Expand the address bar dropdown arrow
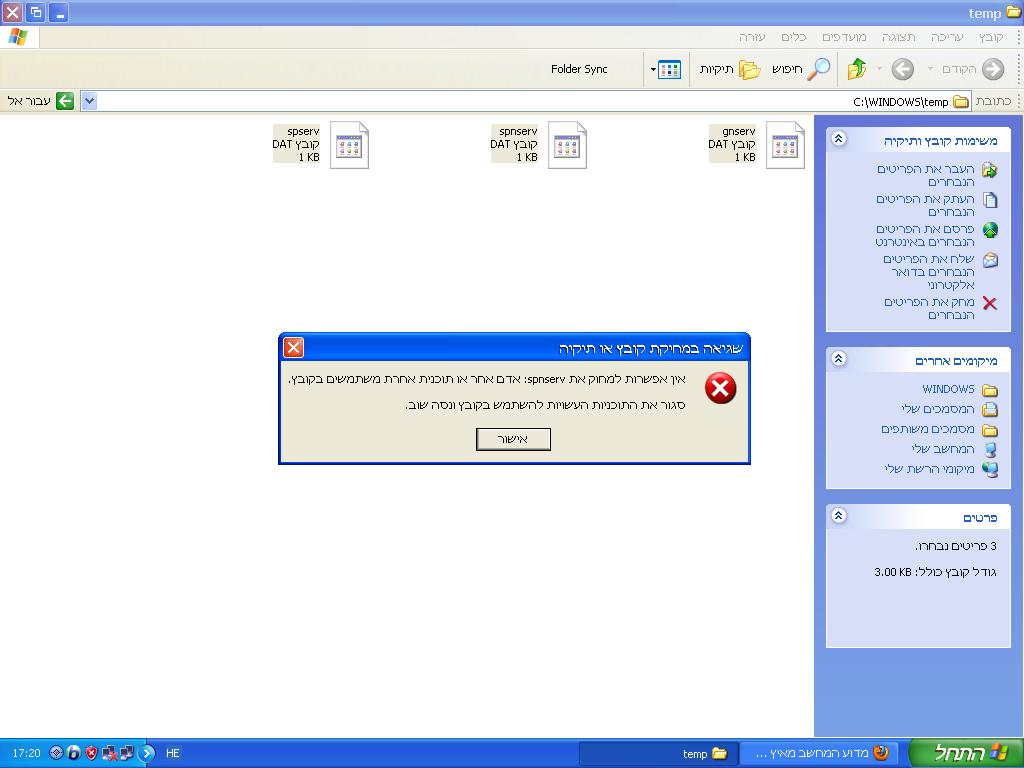The image size is (1024, 768). pyautogui.click(x=89, y=101)
